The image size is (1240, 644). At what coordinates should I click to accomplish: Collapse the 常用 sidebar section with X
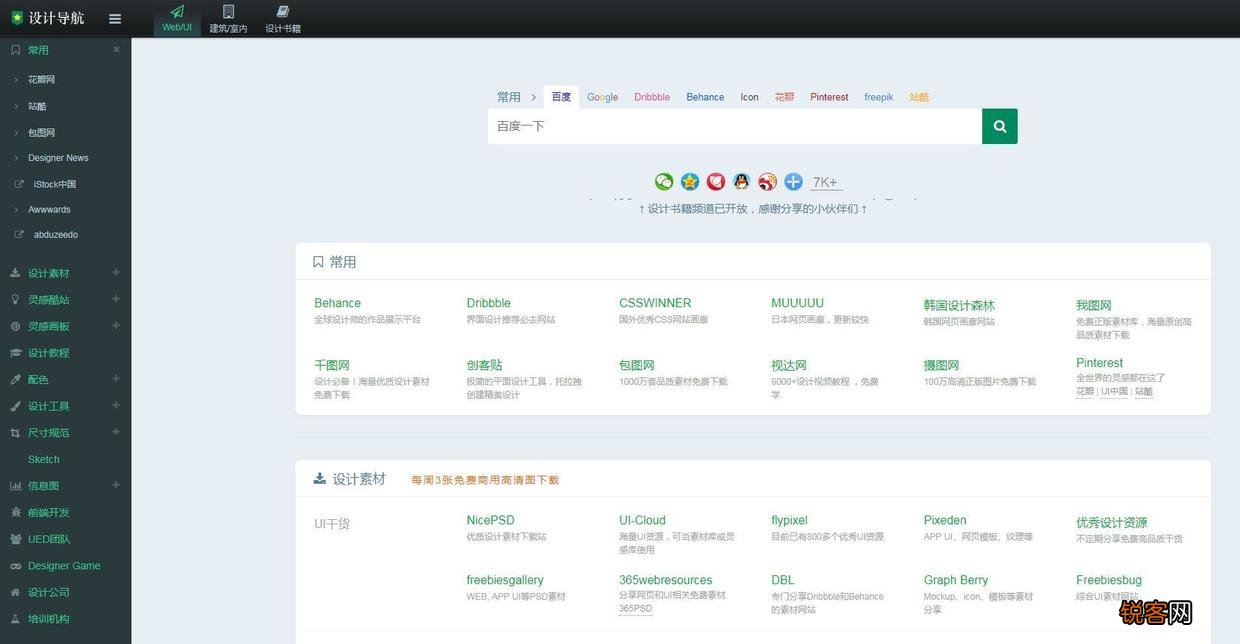point(116,49)
